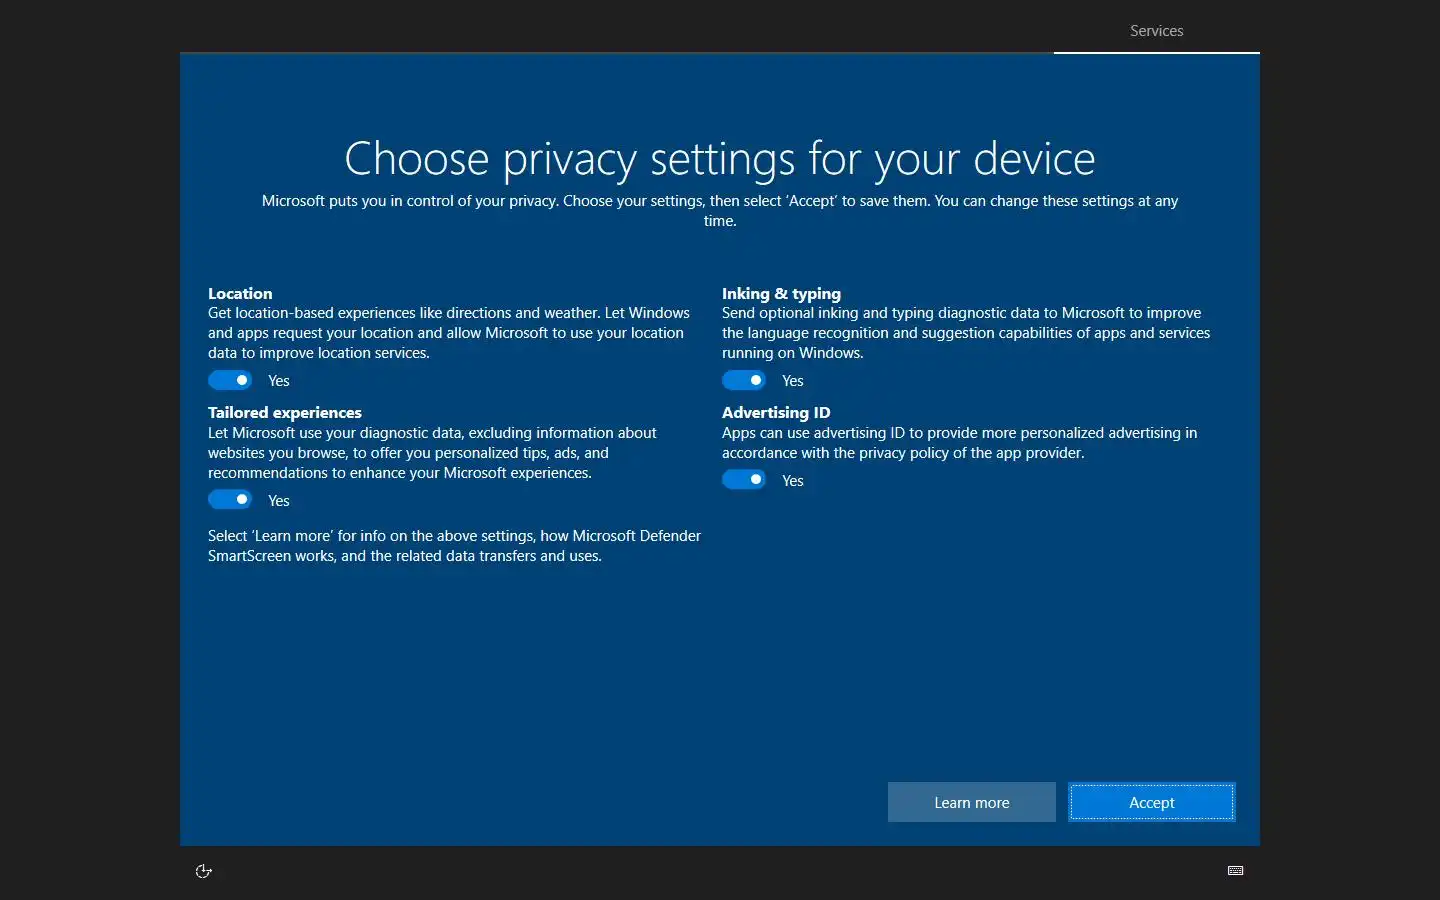This screenshot has width=1440, height=900.
Task: Click the Yes label beside Location toggle
Action: pyautogui.click(x=279, y=381)
